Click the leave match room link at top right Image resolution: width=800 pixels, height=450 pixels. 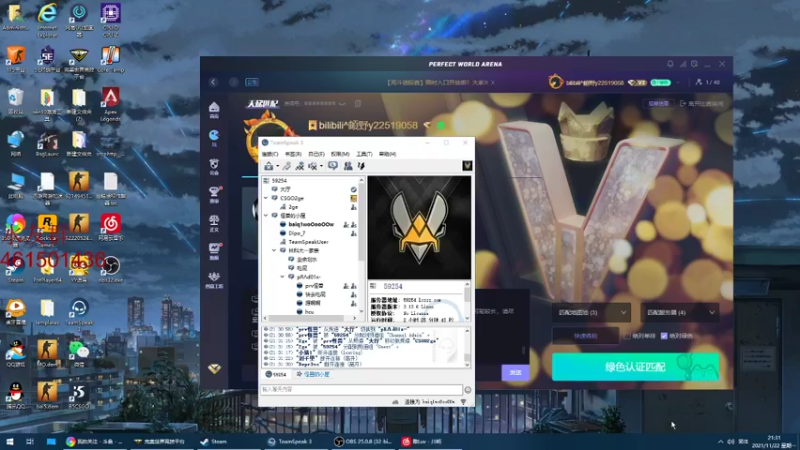[x=702, y=104]
